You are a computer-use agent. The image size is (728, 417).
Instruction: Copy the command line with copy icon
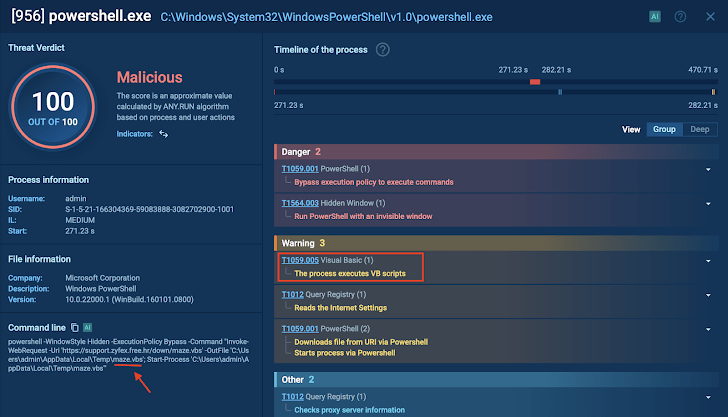point(74,327)
